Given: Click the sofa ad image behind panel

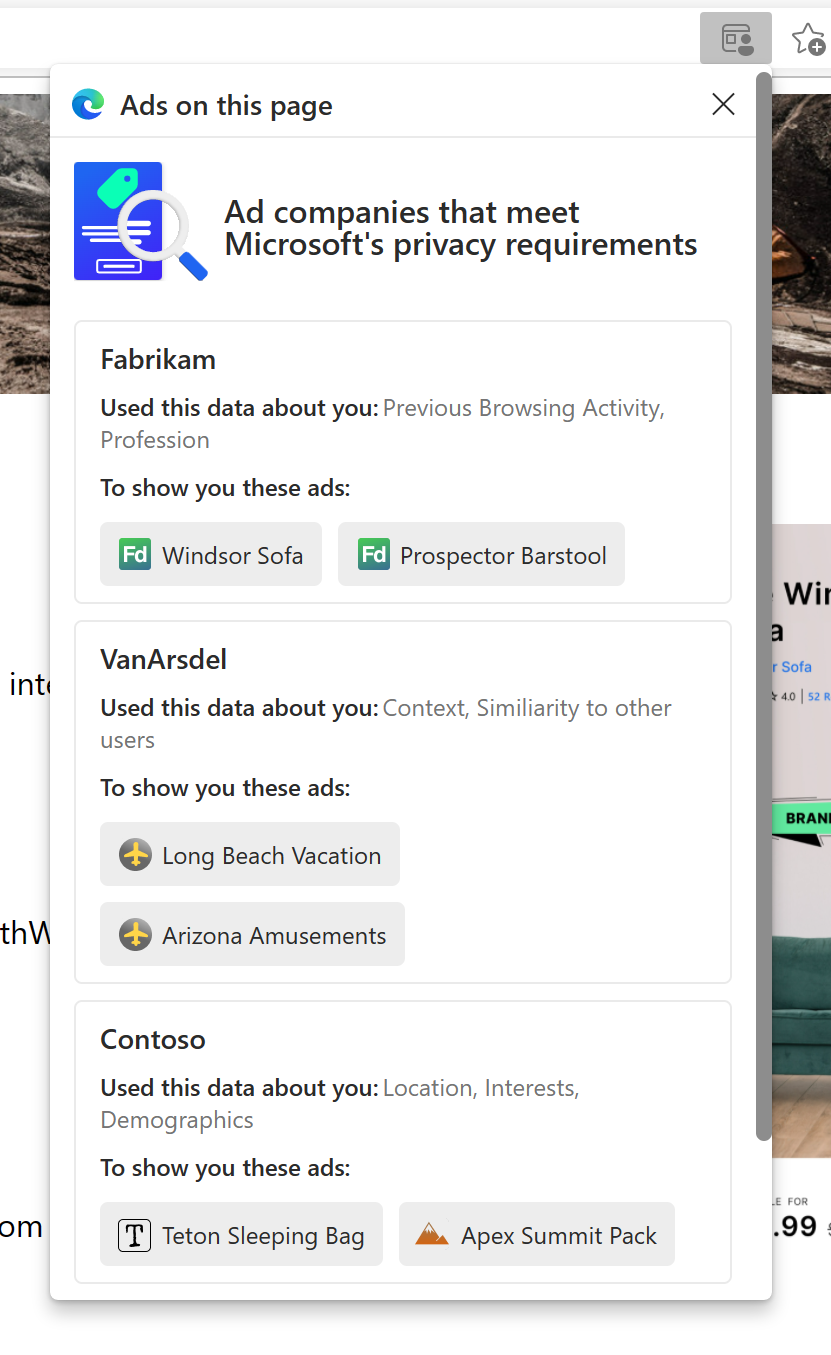Looking at the screenshot, I should 802,840.
